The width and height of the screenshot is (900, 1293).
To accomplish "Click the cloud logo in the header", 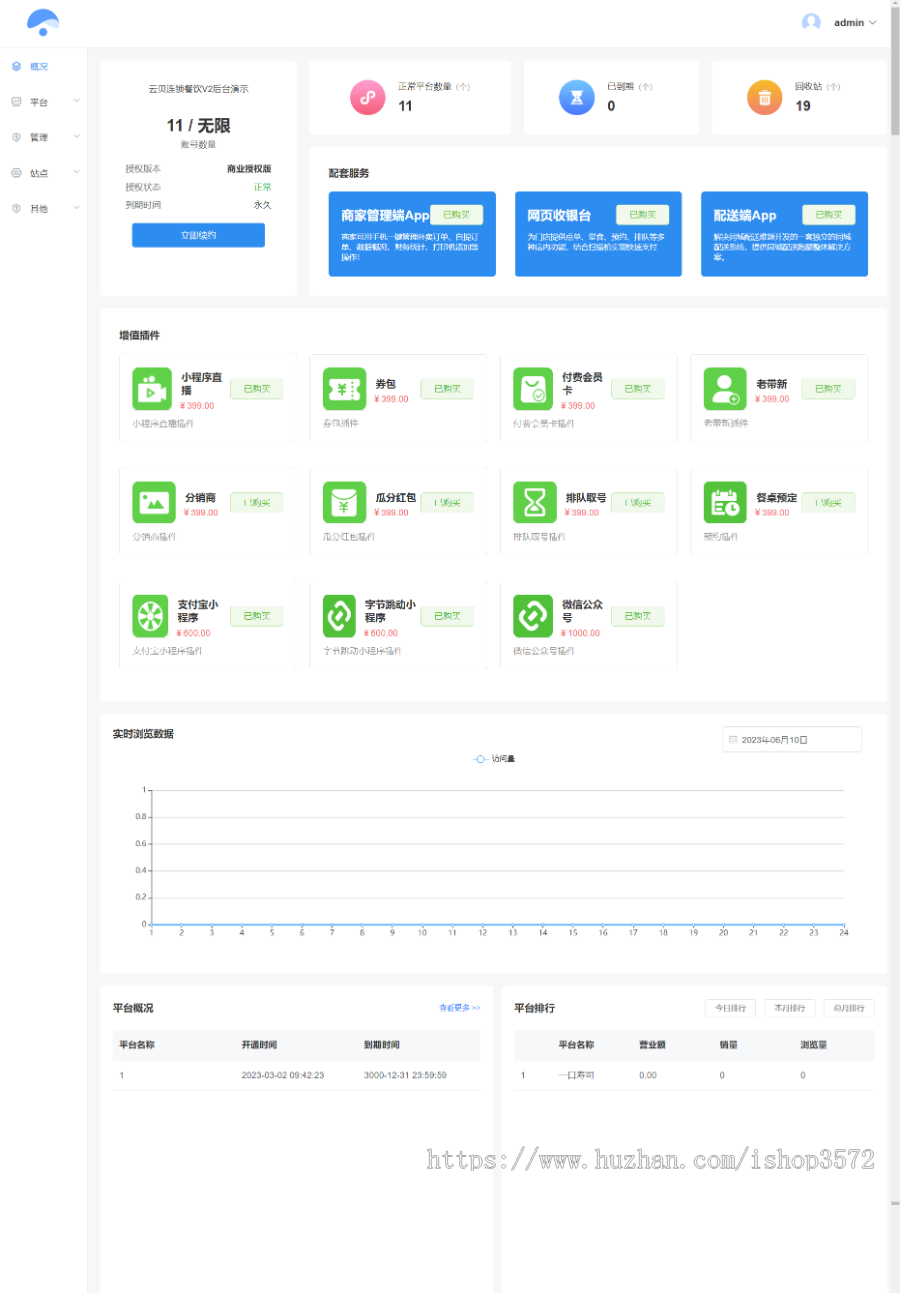I will (x=43, y=21).
